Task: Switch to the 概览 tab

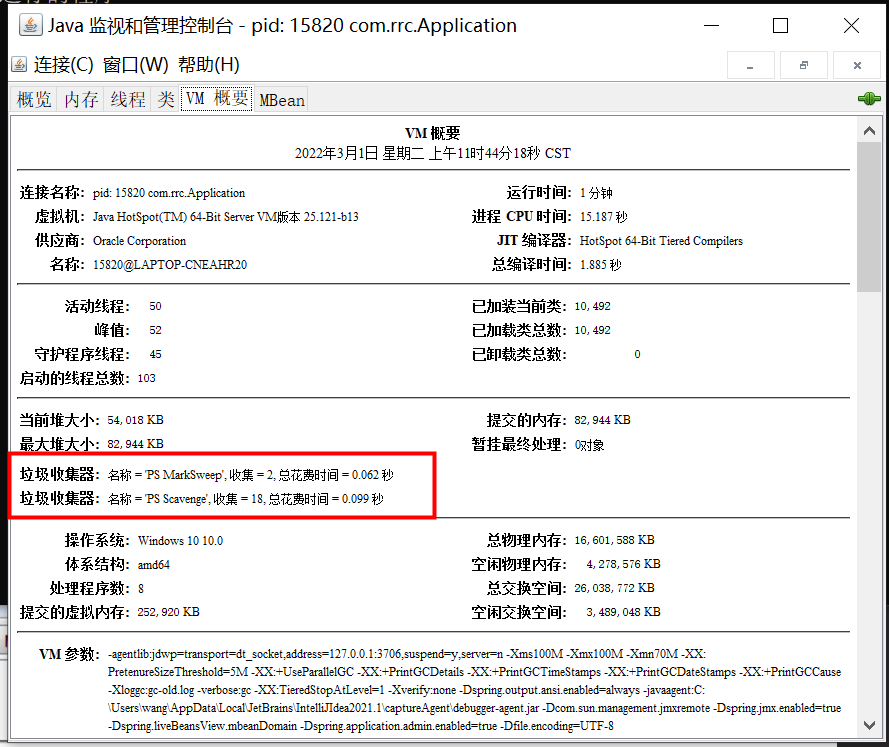Action: [x=33, y=100]
